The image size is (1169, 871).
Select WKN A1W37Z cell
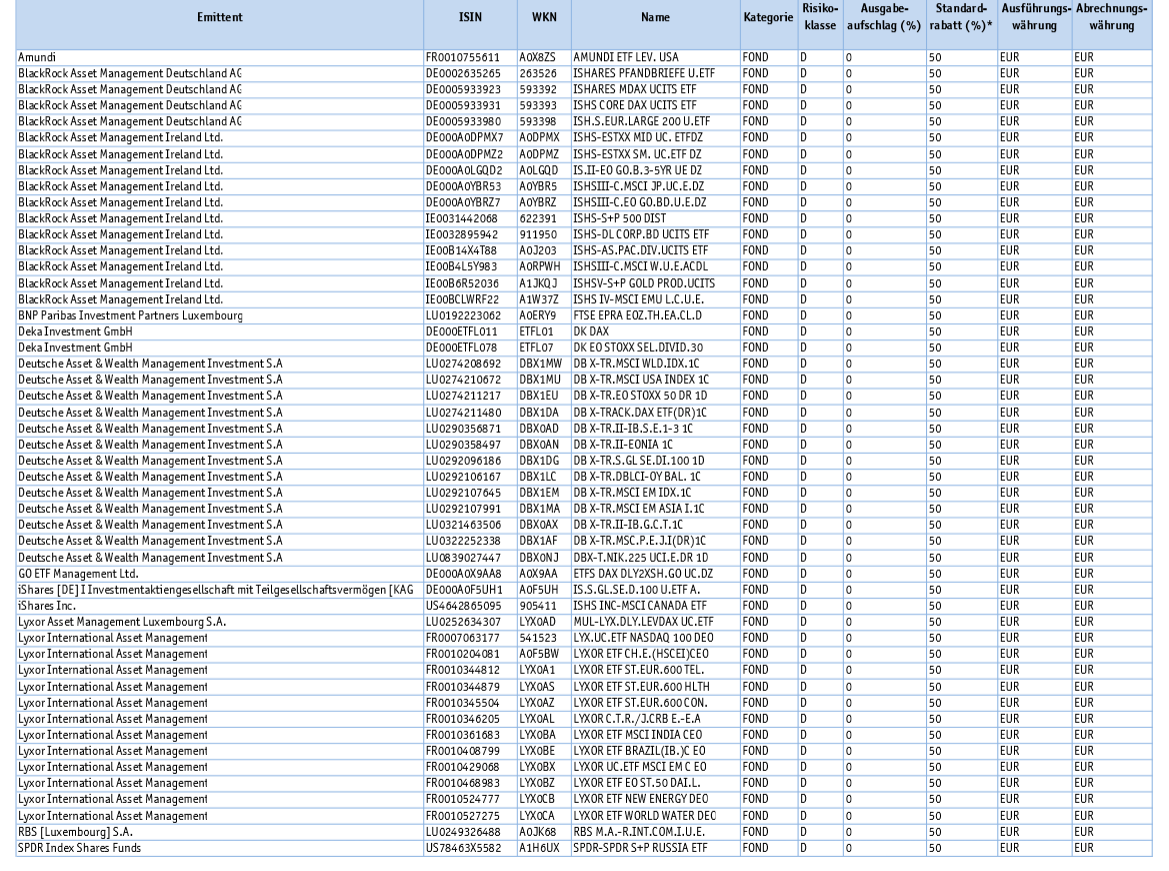(x=544, y=299)
